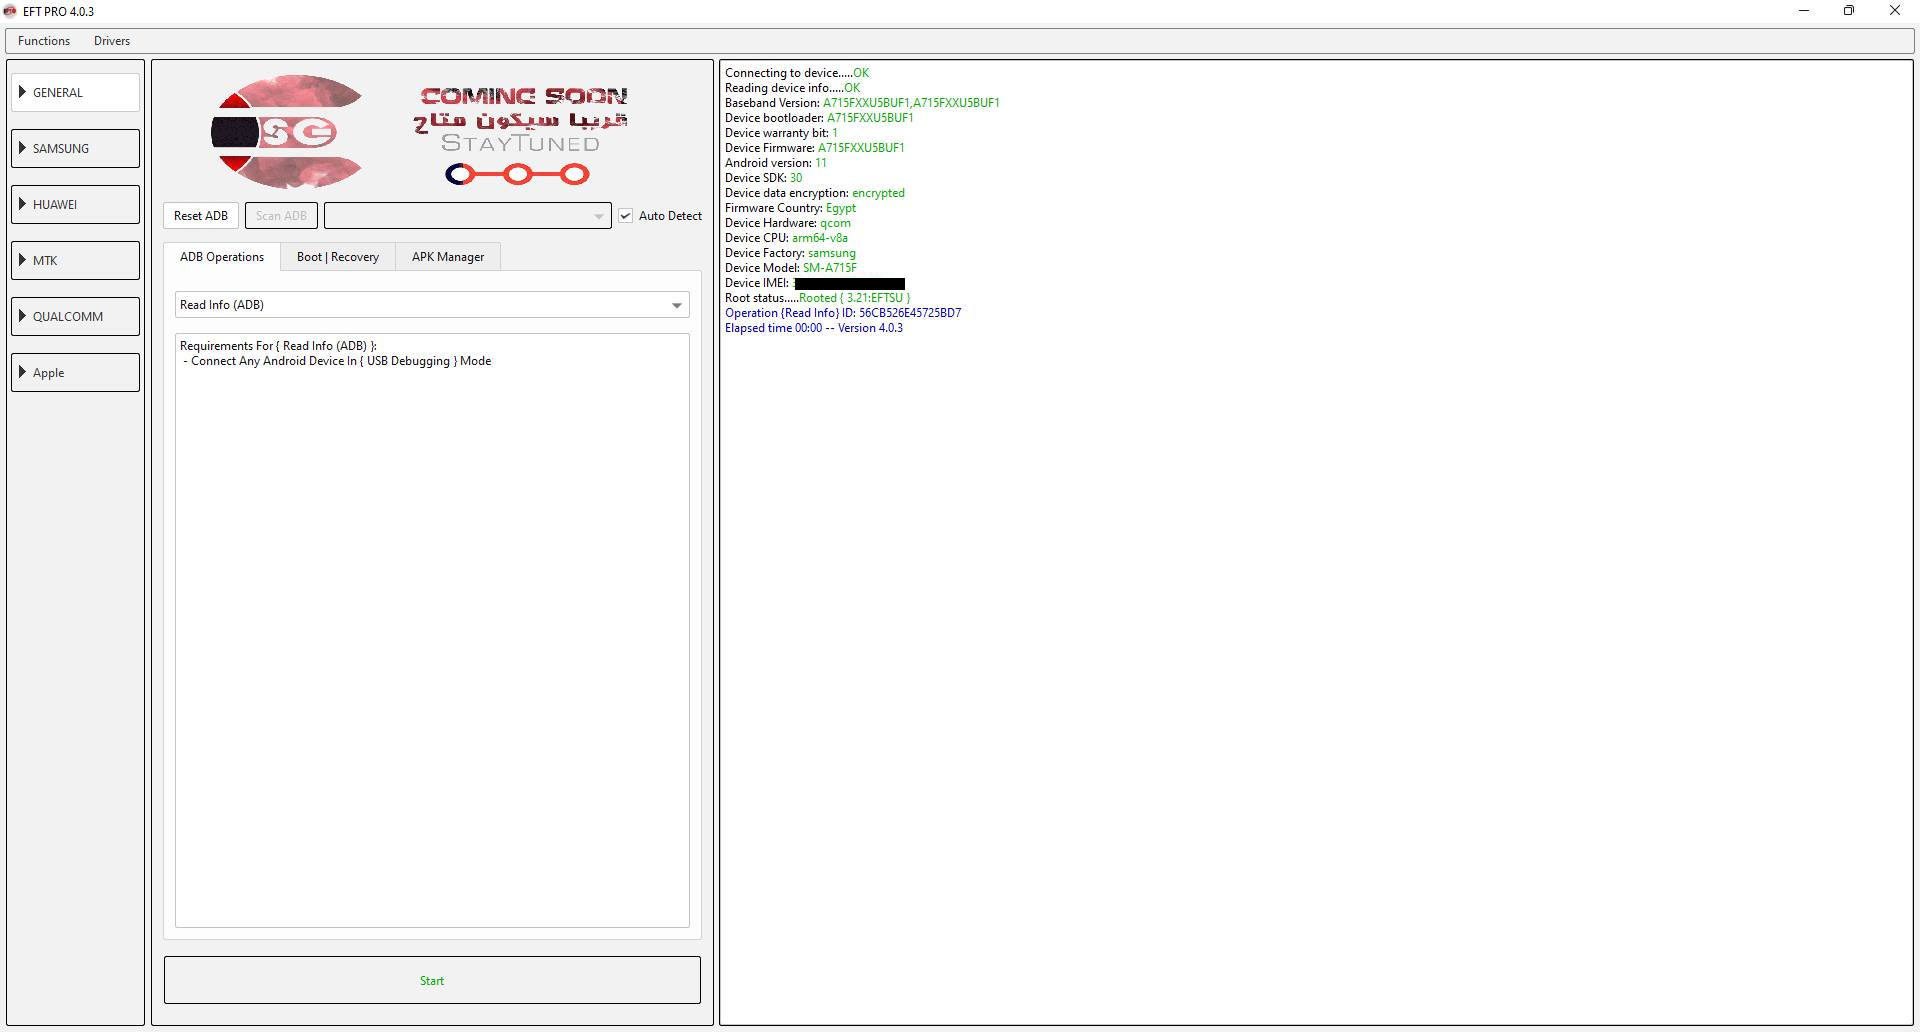1920x1032 pixels.
Task: Click the Elapsed time version line
Action: (x=814, y=328)
